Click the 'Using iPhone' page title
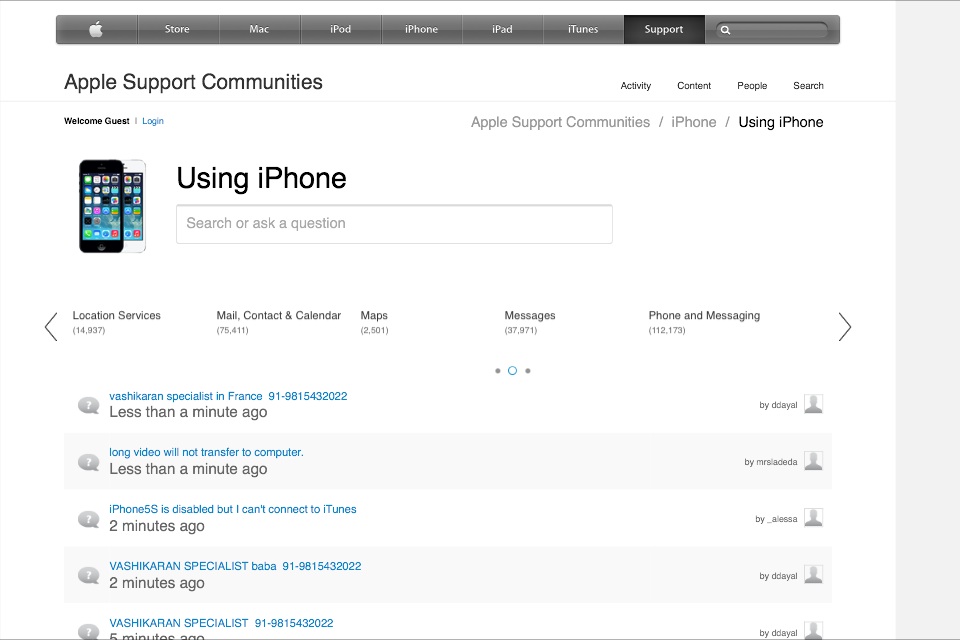Screen dimensions: 960x640 point(261,179)
